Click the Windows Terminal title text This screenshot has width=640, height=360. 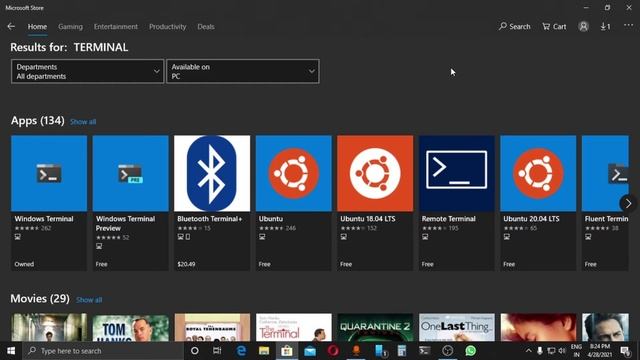click(44, 219)
